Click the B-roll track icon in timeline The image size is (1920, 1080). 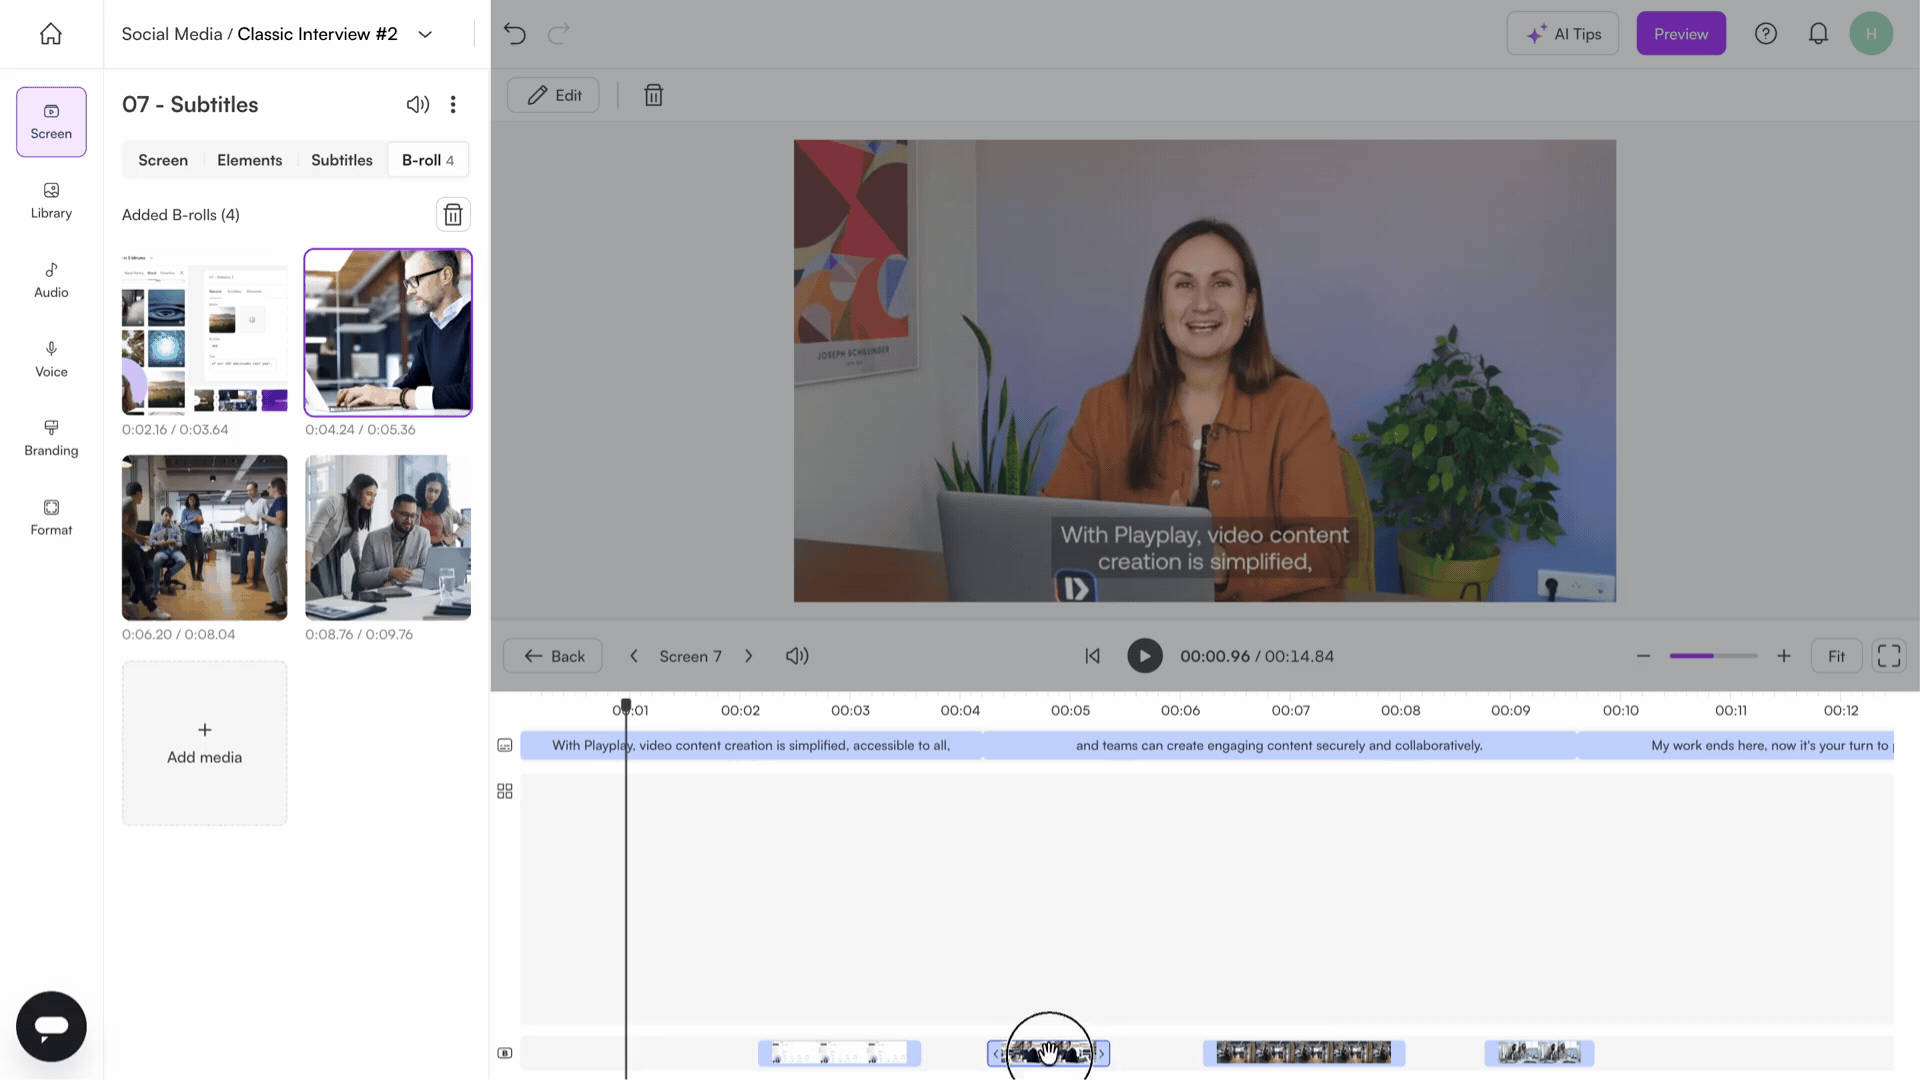(x=505, y=1053)
